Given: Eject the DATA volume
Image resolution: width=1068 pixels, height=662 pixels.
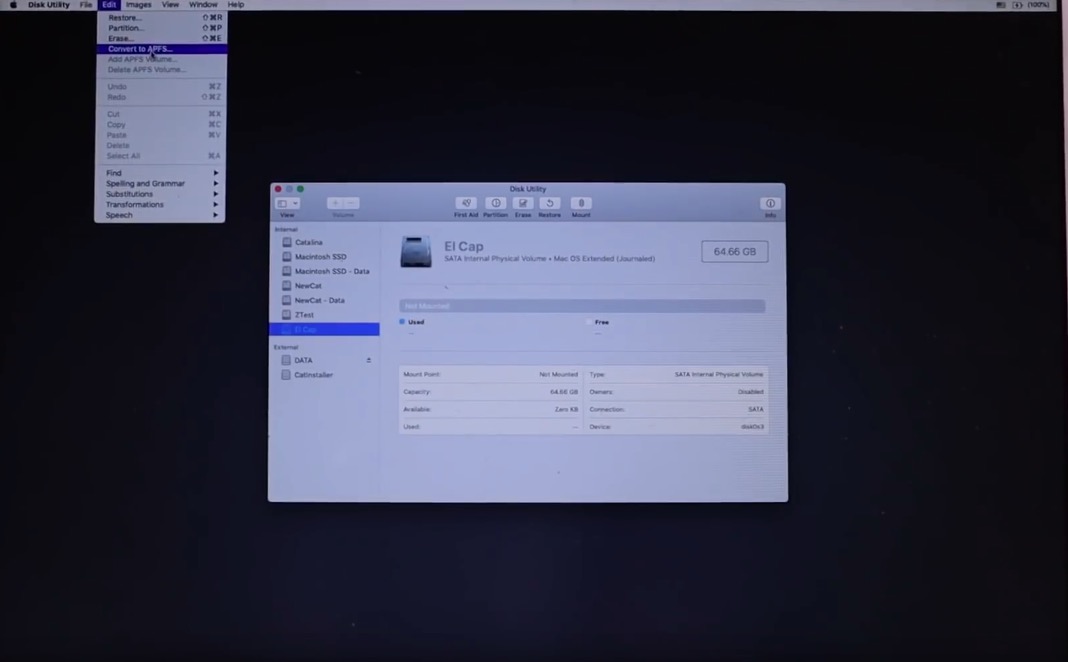Looking at the screenshot, I should pos(368,360).
